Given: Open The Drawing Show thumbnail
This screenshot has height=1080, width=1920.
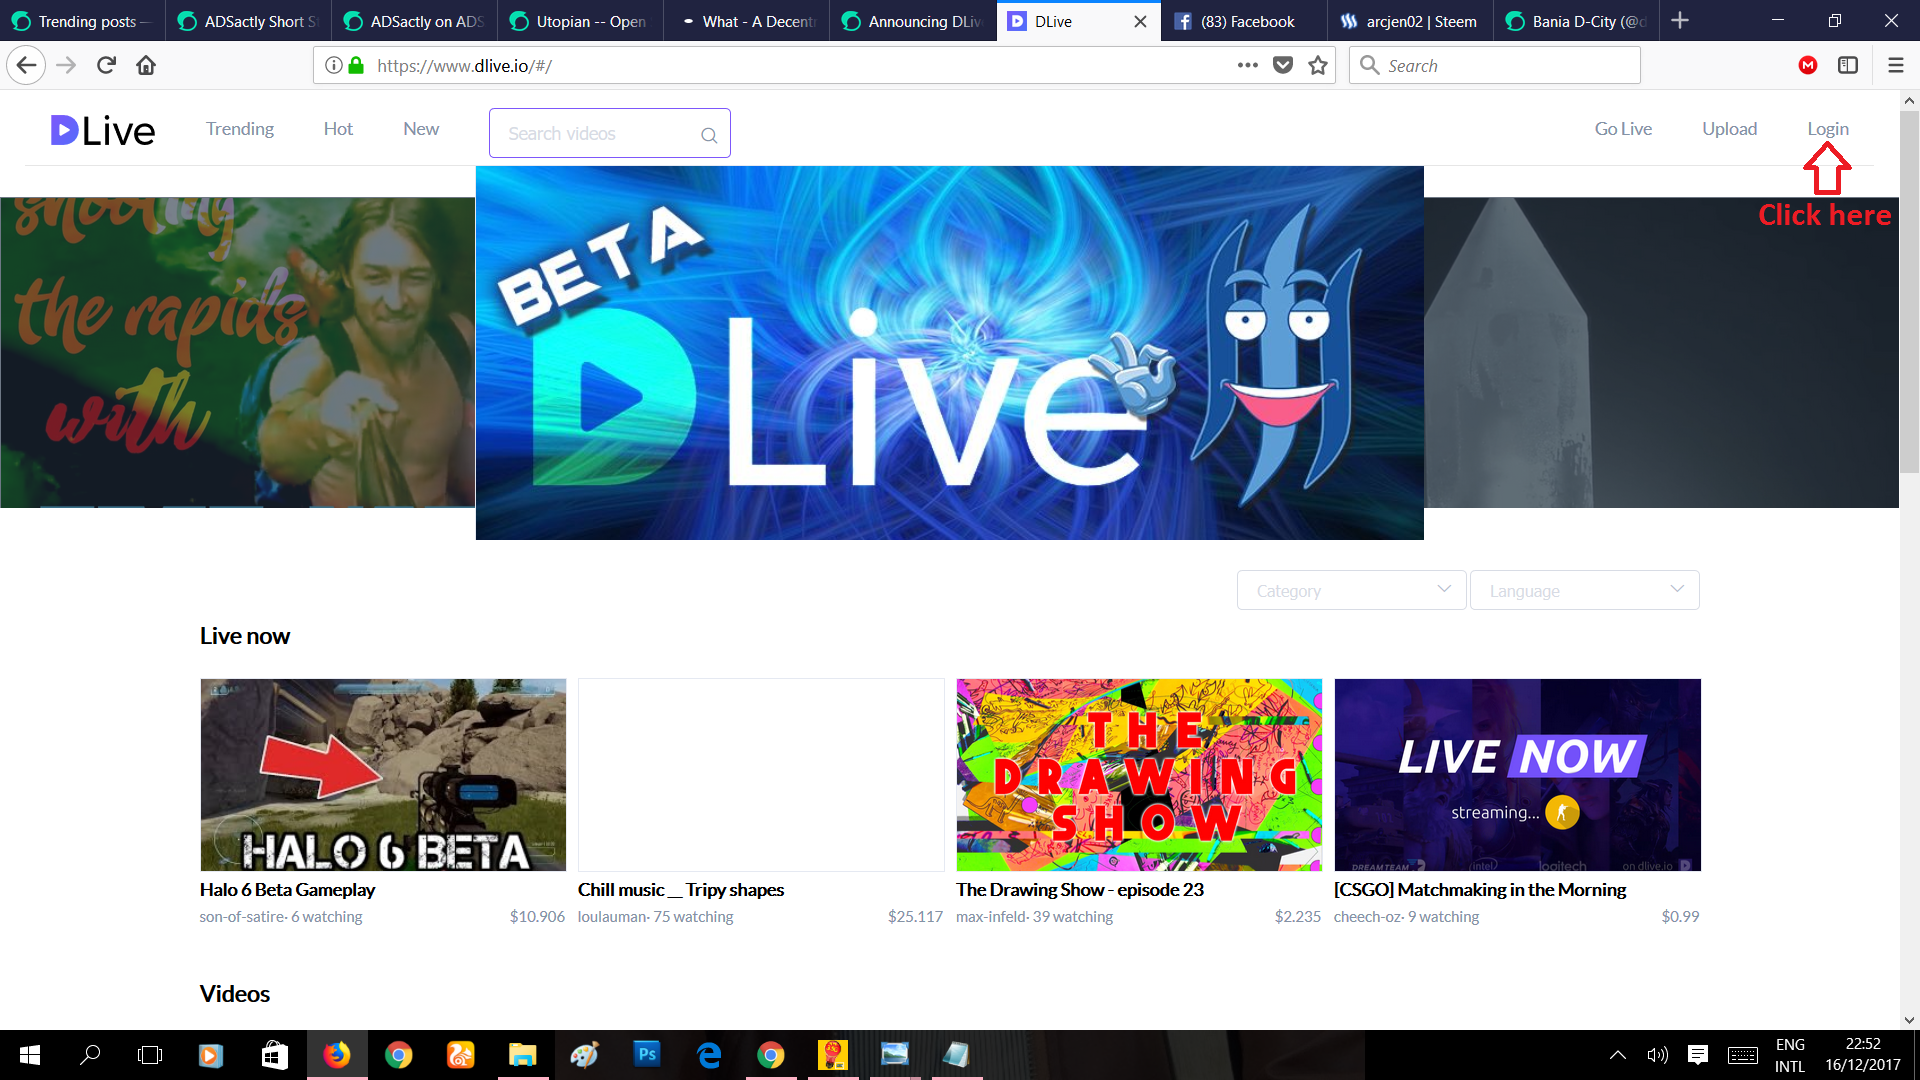Looking at the screenshot, I should pyautogui.click(x=1139, y=775).
